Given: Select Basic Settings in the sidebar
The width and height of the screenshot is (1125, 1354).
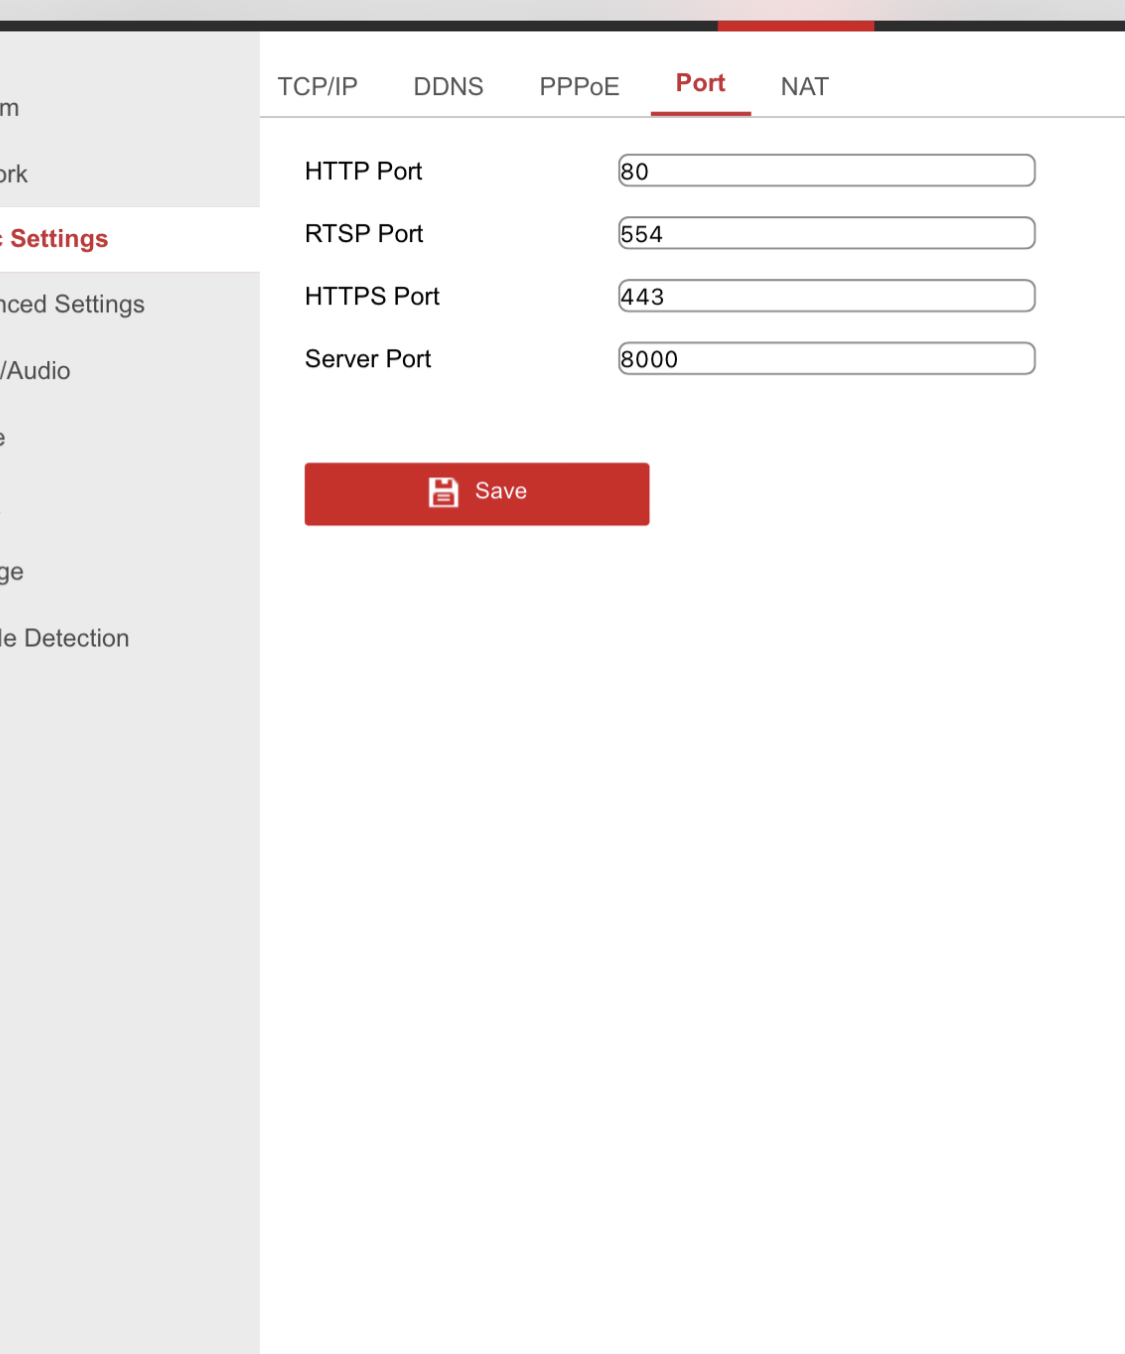Looking at the screenshot, I should [58, 239].
